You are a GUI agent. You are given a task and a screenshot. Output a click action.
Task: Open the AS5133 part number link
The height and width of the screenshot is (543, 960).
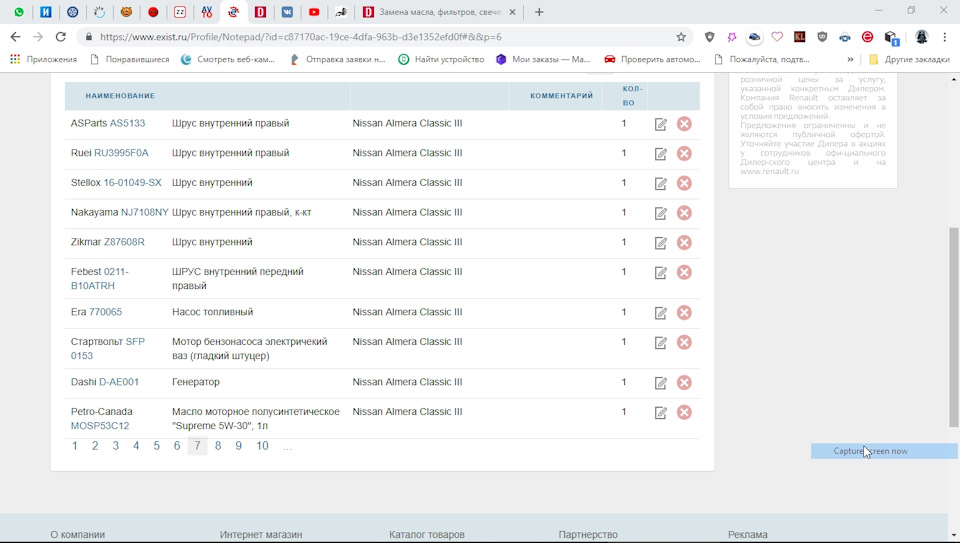click(x=127, y=123)
